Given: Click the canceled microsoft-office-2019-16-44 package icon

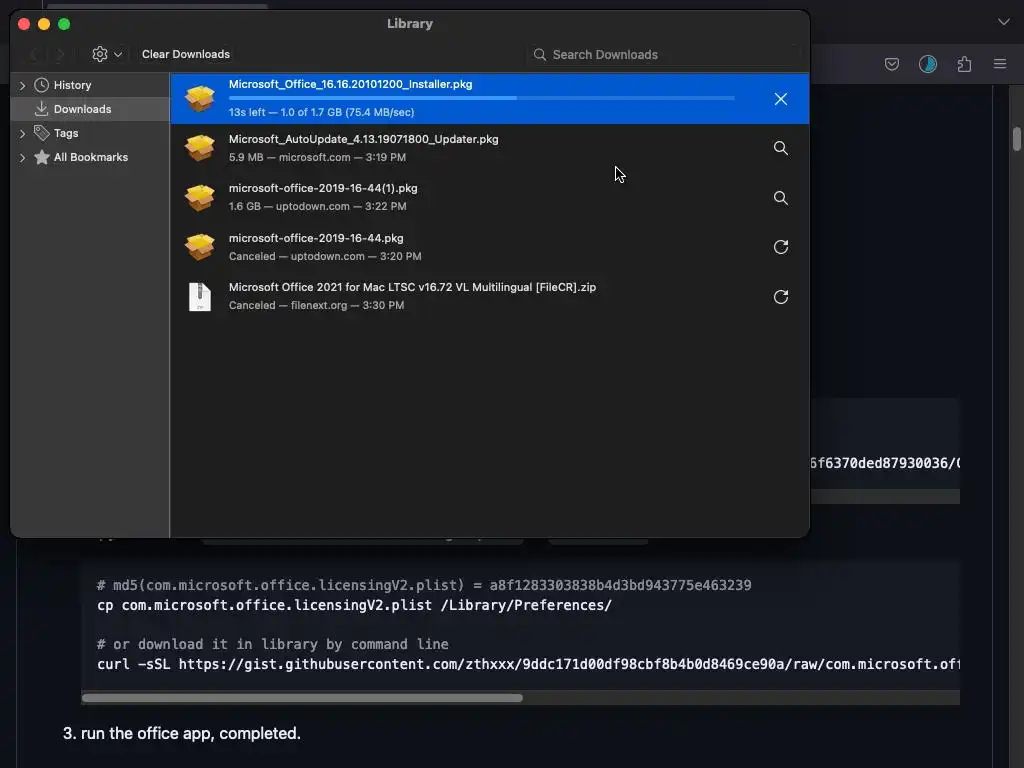Looking at the screenshot, I should [200, 247].
